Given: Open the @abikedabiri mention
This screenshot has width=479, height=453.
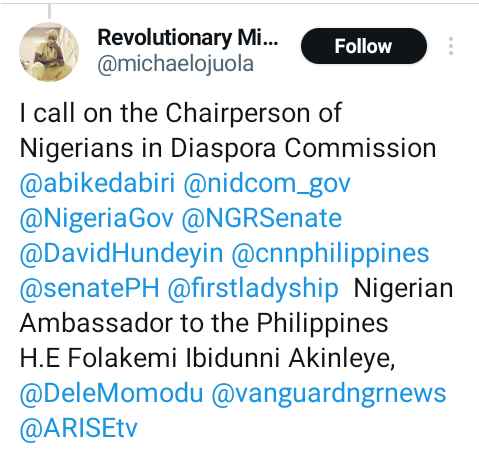Looking at the screenshot, I should (x=97, y=184).
